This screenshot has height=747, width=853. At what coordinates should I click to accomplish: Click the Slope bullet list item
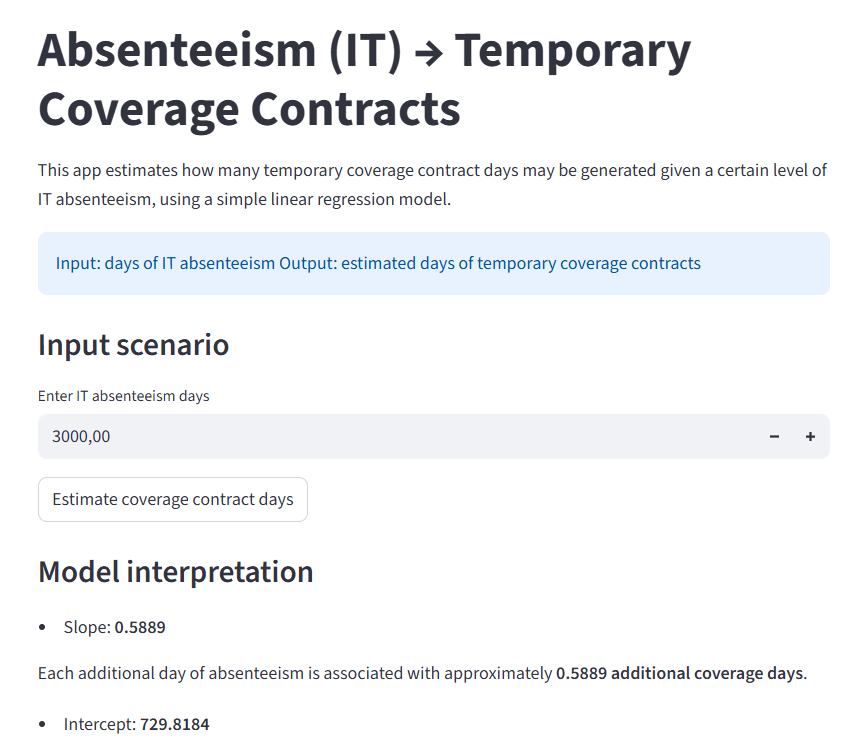click(x=114, y=628)
